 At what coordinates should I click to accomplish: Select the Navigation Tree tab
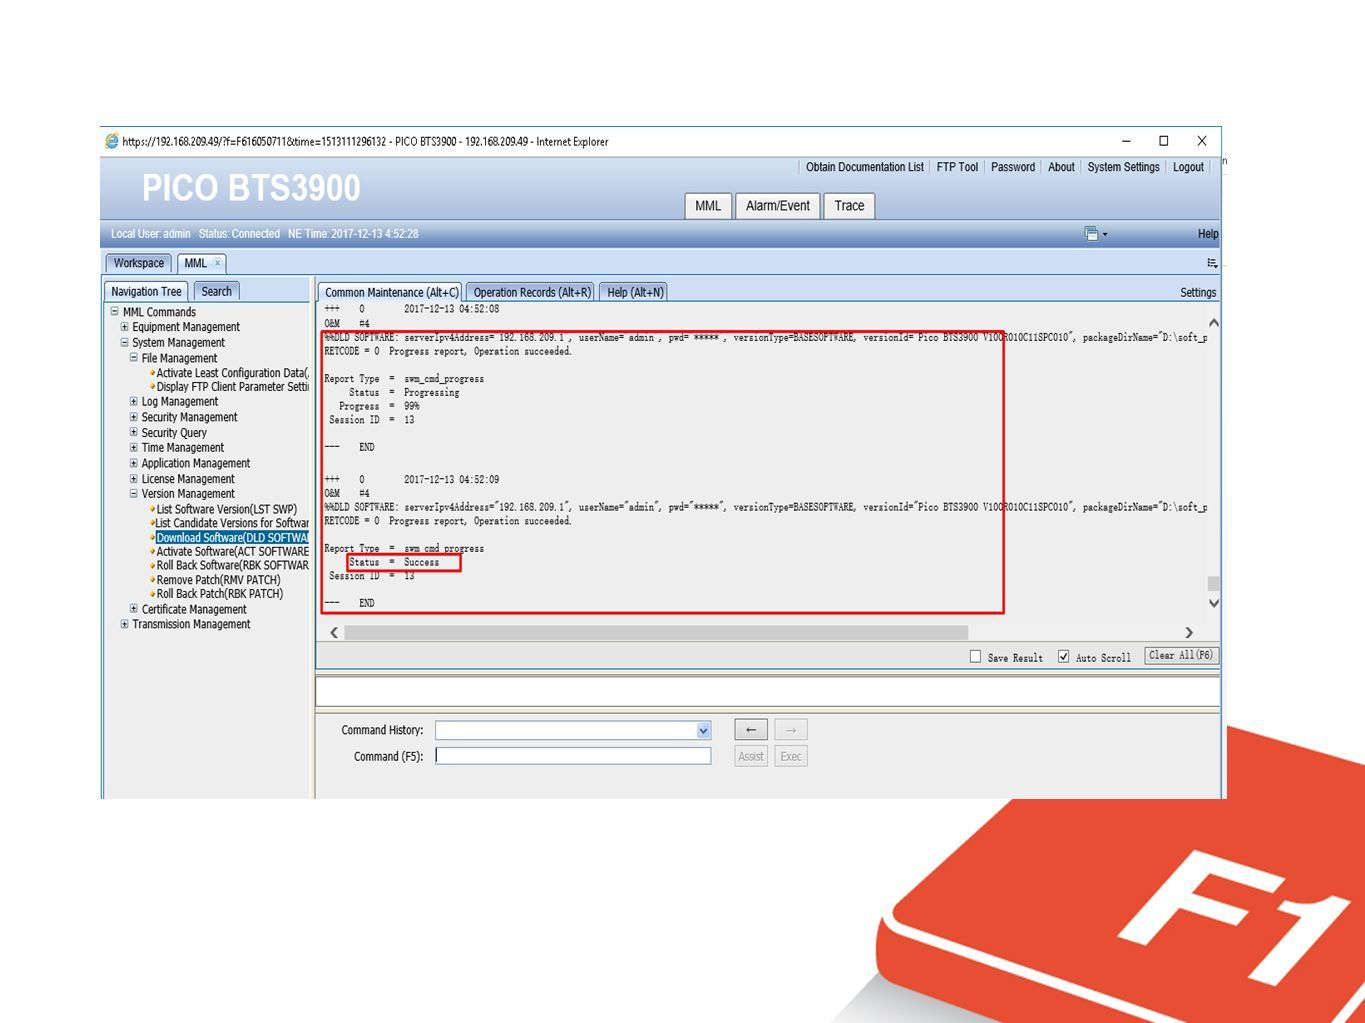coord(146,291)
